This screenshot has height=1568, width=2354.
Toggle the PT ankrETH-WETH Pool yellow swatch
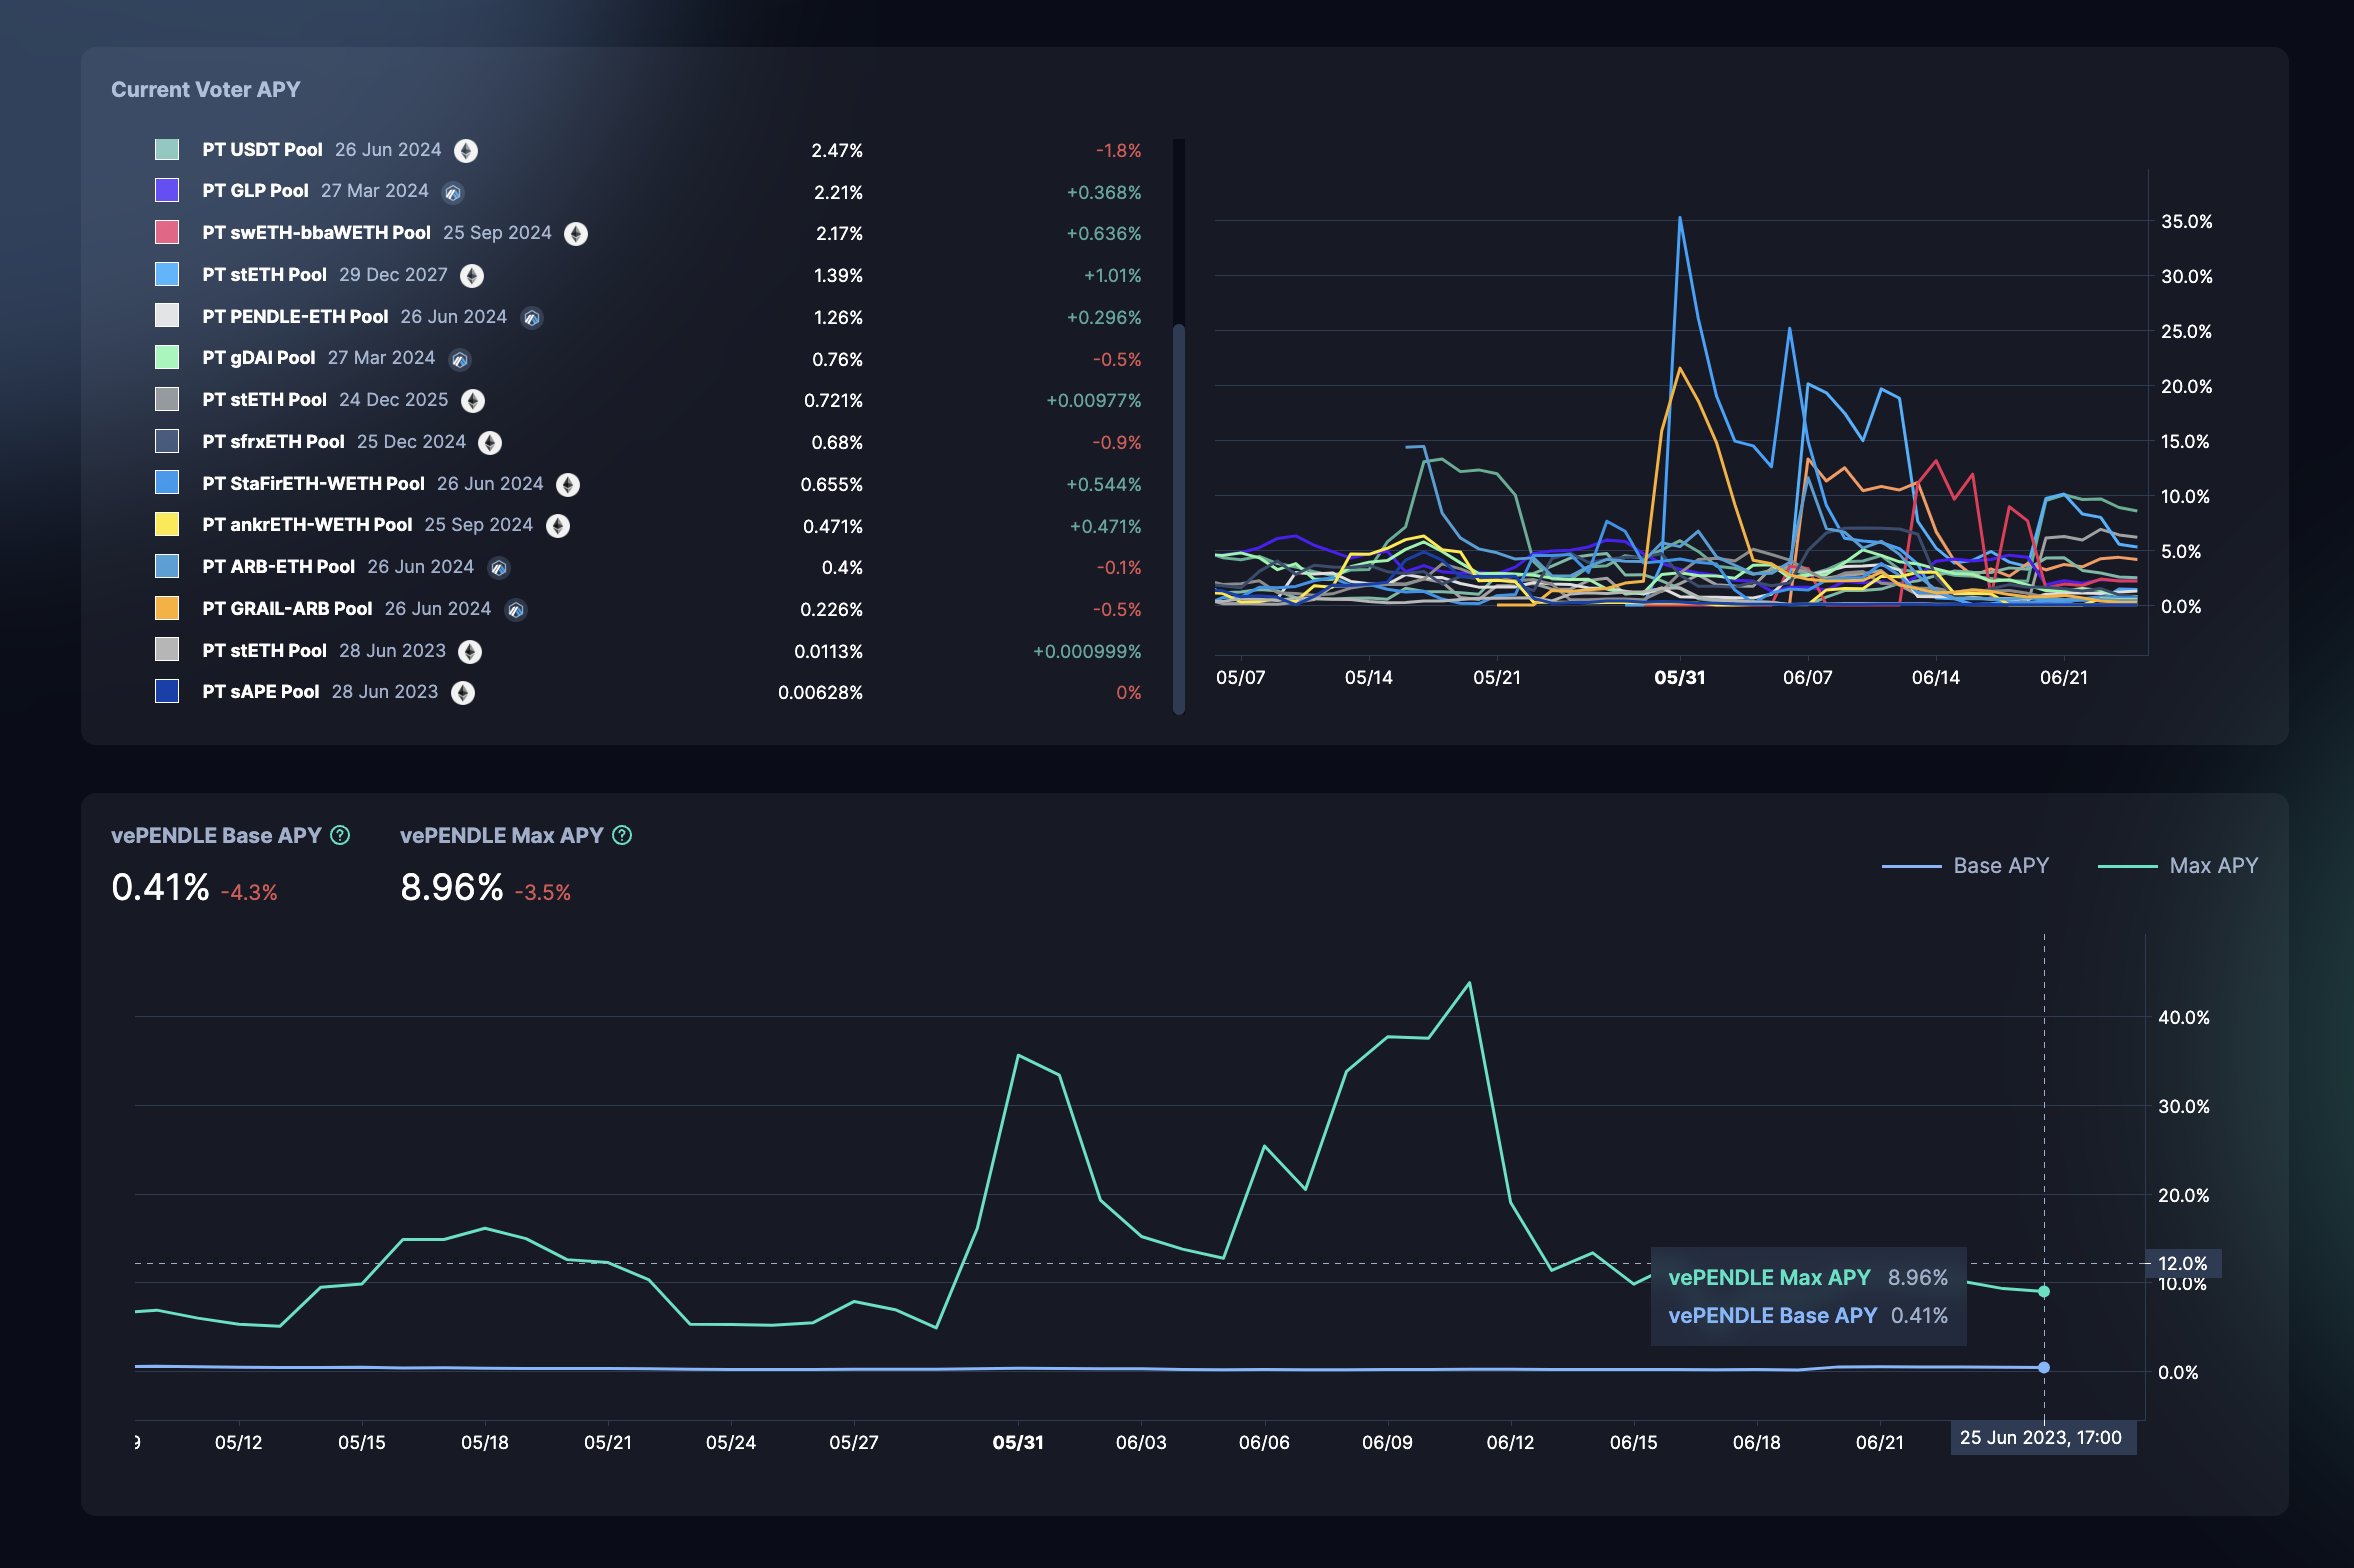167,525
